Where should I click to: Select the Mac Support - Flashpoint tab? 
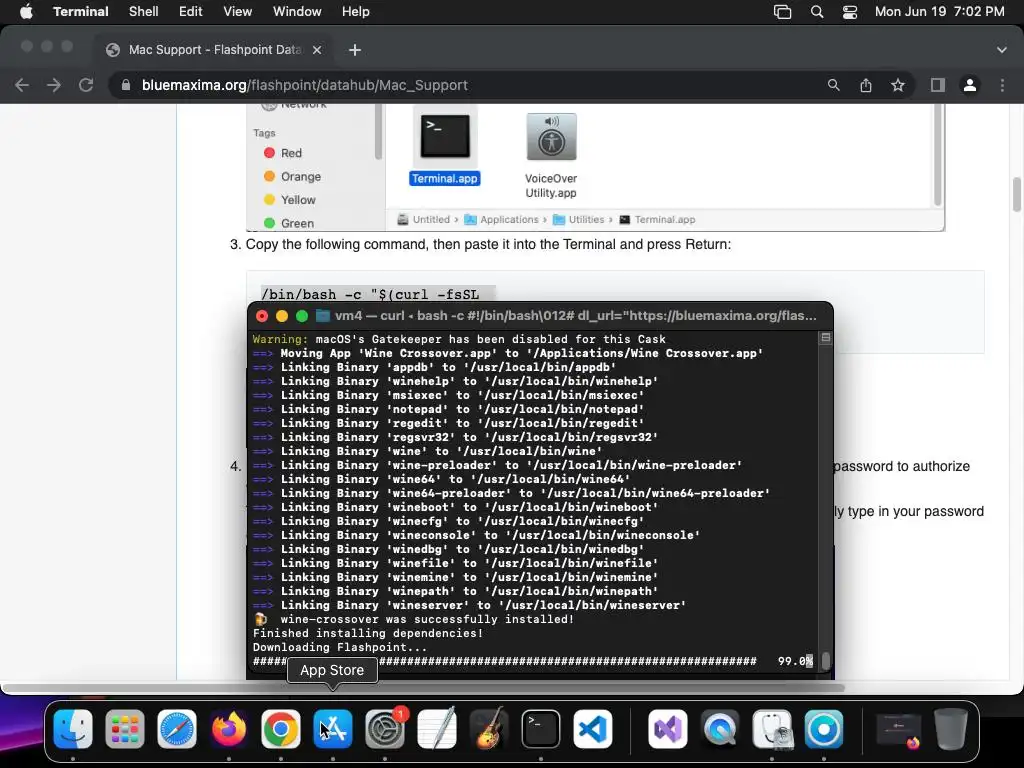click(216, 50)
